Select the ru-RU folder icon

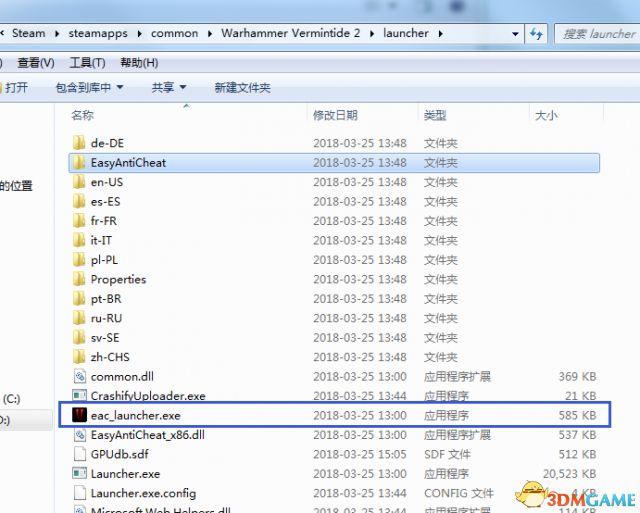(79, 318)
